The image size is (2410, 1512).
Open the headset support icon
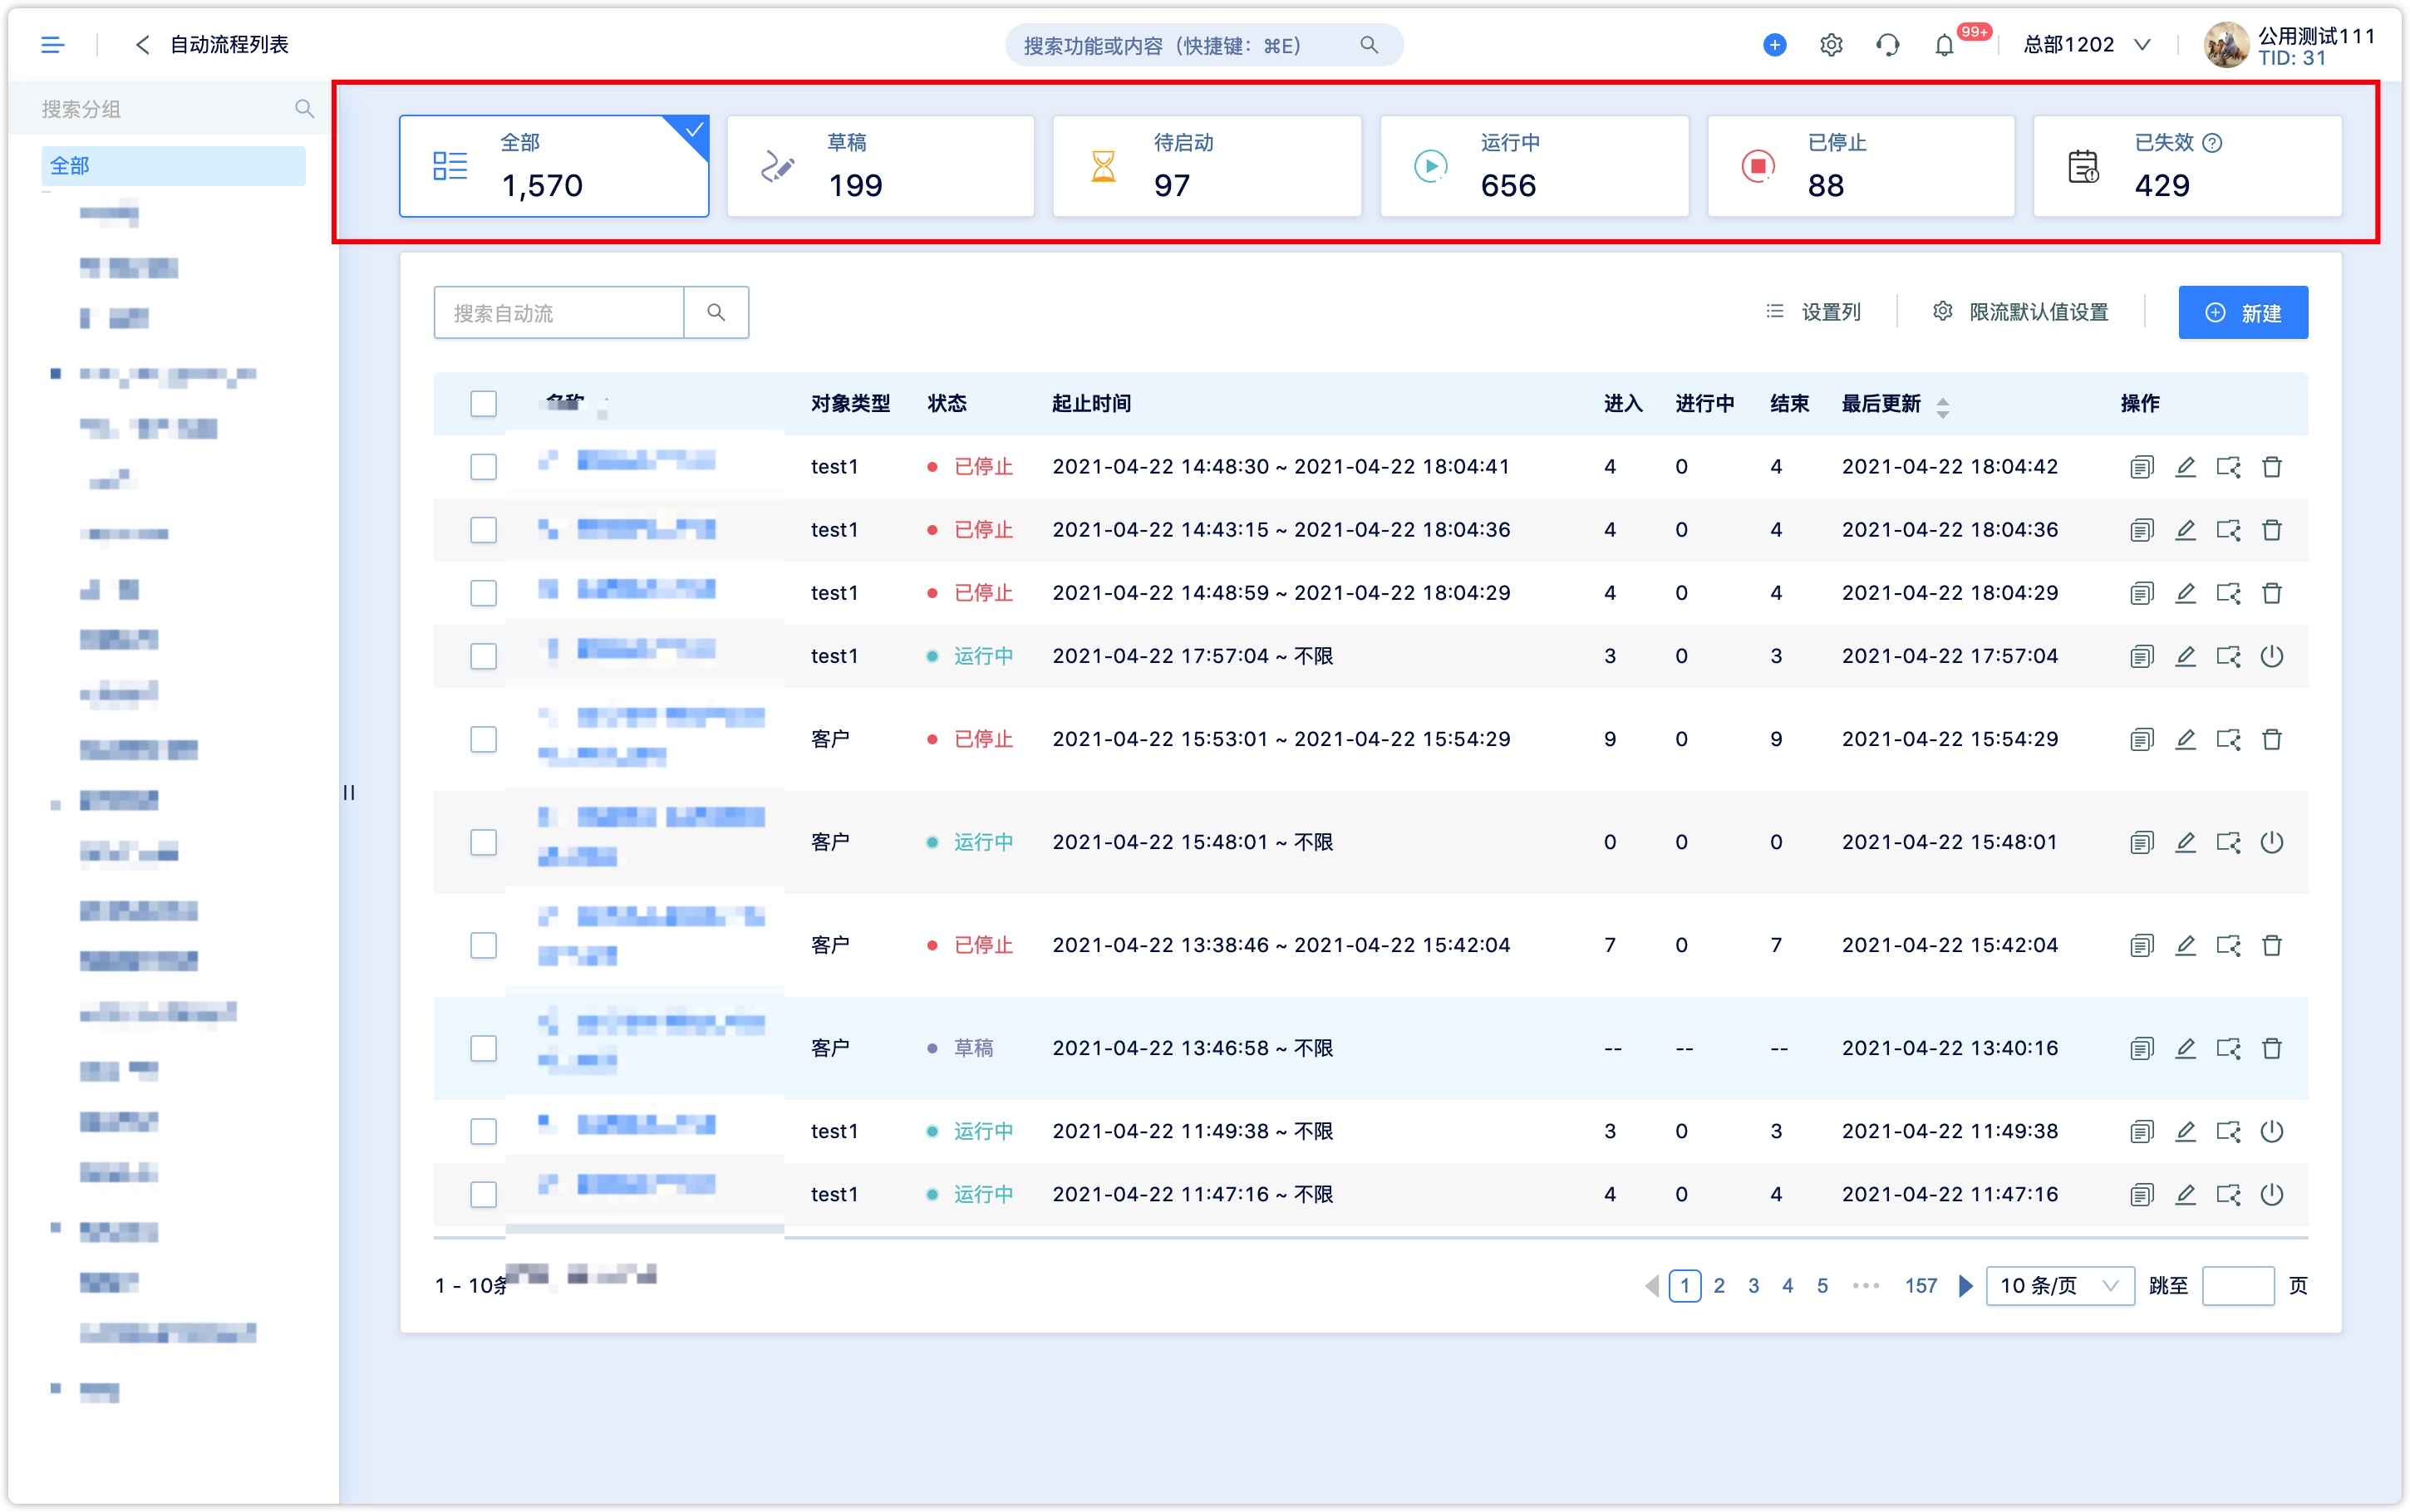click(1887, 45)
